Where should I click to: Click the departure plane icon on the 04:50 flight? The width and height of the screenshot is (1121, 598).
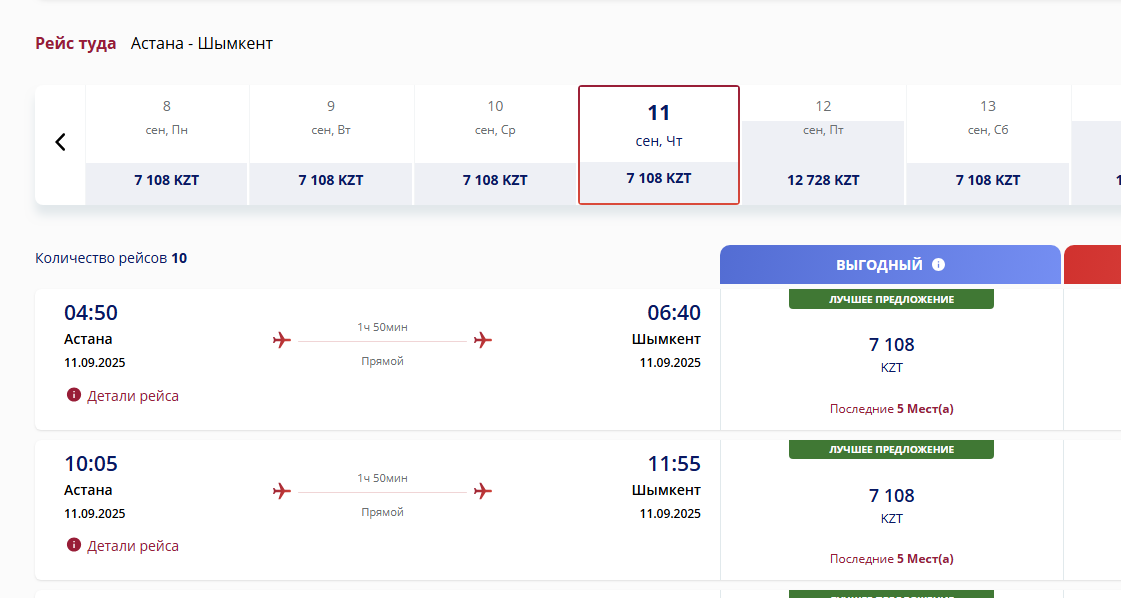(x=282, y=341)
